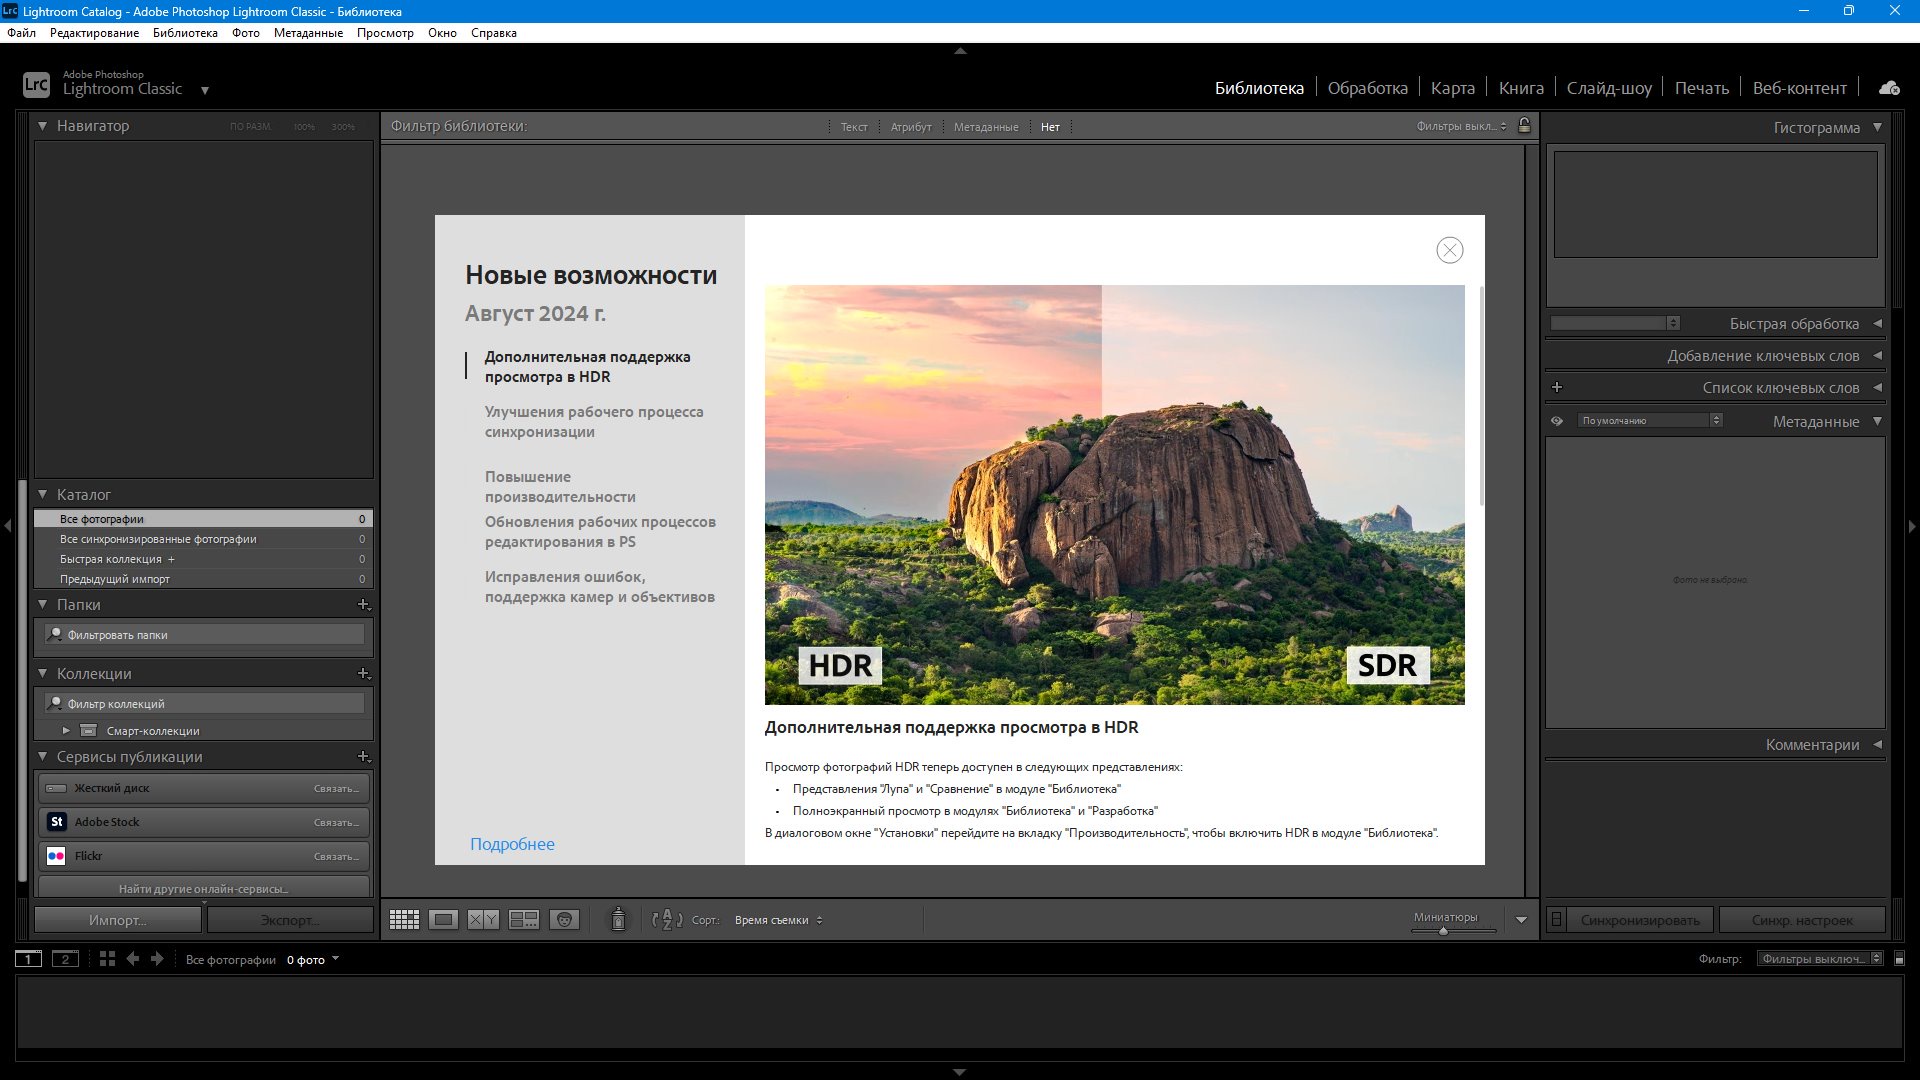Screen dimensions: 1920x1080
Task: Close the New Features dialog
Action: [x=1449, y=250]
